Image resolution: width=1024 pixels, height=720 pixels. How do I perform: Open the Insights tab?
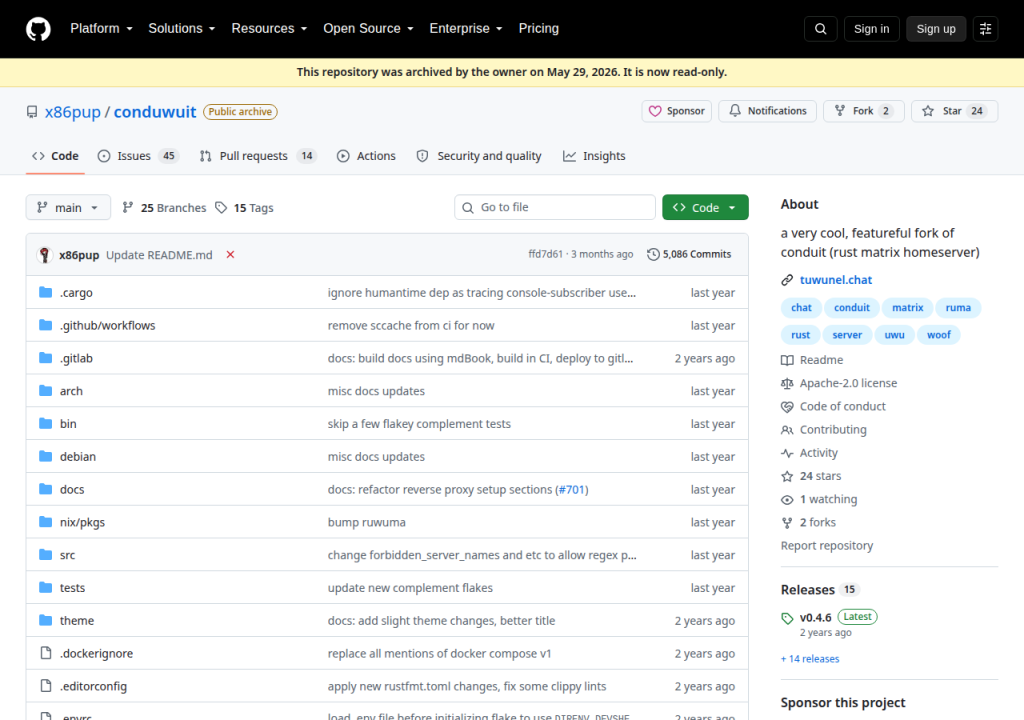coord(594,156)
